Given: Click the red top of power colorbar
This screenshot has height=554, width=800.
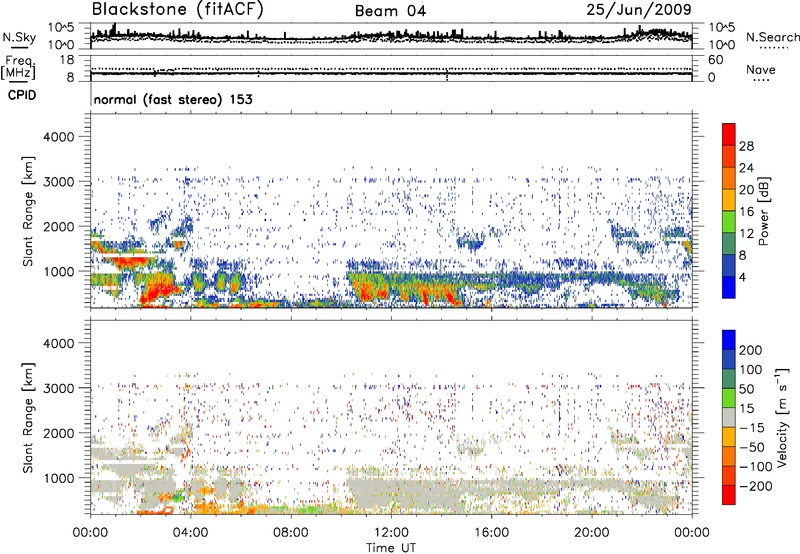Looking at the screenshot, I should point(729,134).
